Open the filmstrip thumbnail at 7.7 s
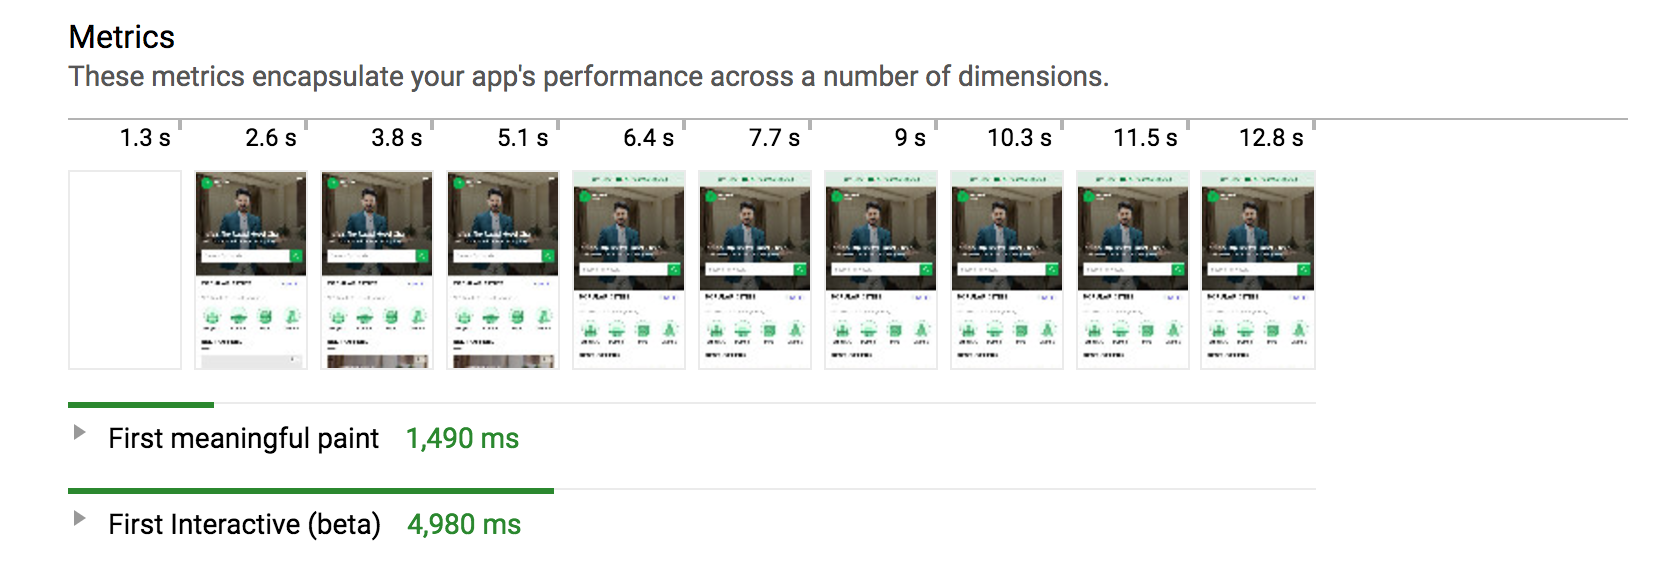 (755, 270)
